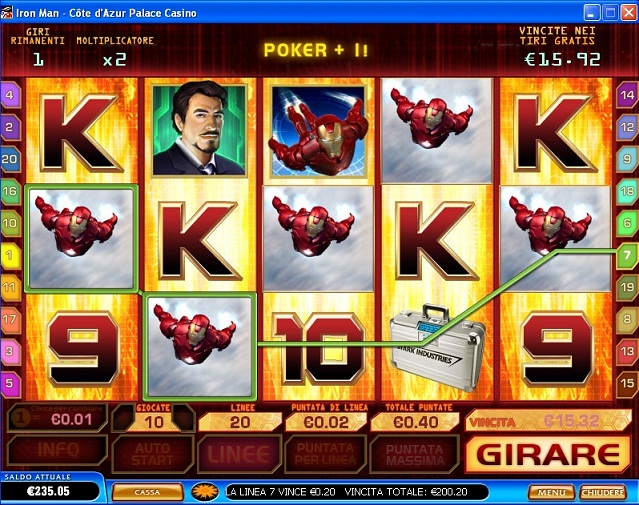Decrease GIOCATE value with left arrow

pos(124,418)
